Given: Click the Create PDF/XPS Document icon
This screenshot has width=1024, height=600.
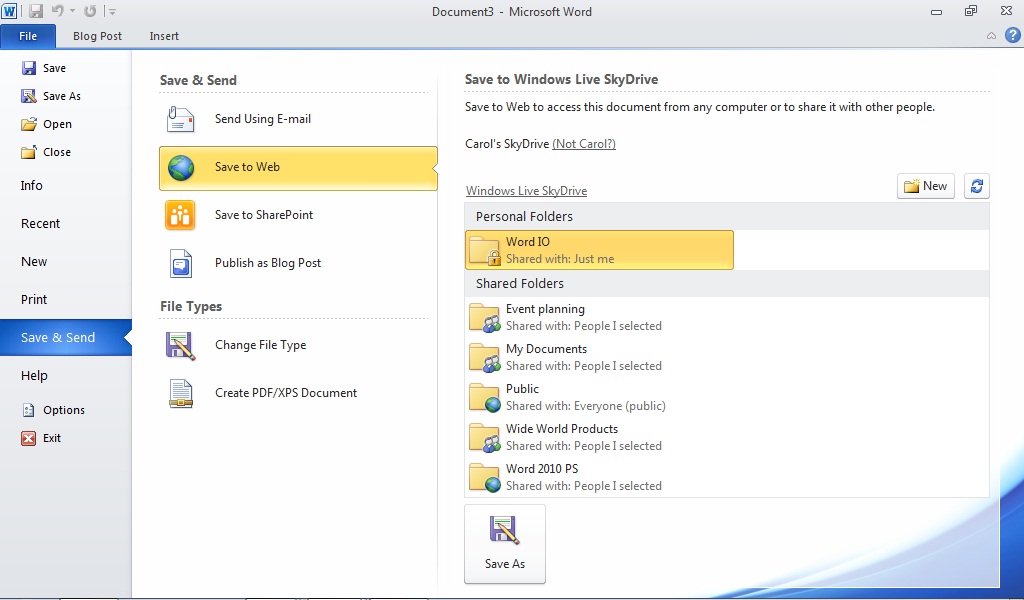Looking at the screenshot, I should pyautogui.click(x=181, y=394).
